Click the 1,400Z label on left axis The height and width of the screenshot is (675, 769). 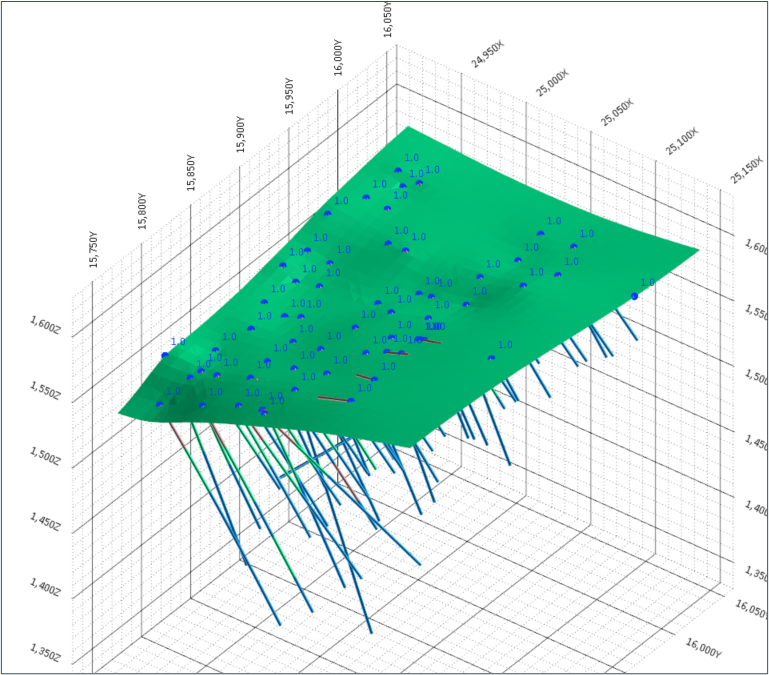(x=44, y=588)
